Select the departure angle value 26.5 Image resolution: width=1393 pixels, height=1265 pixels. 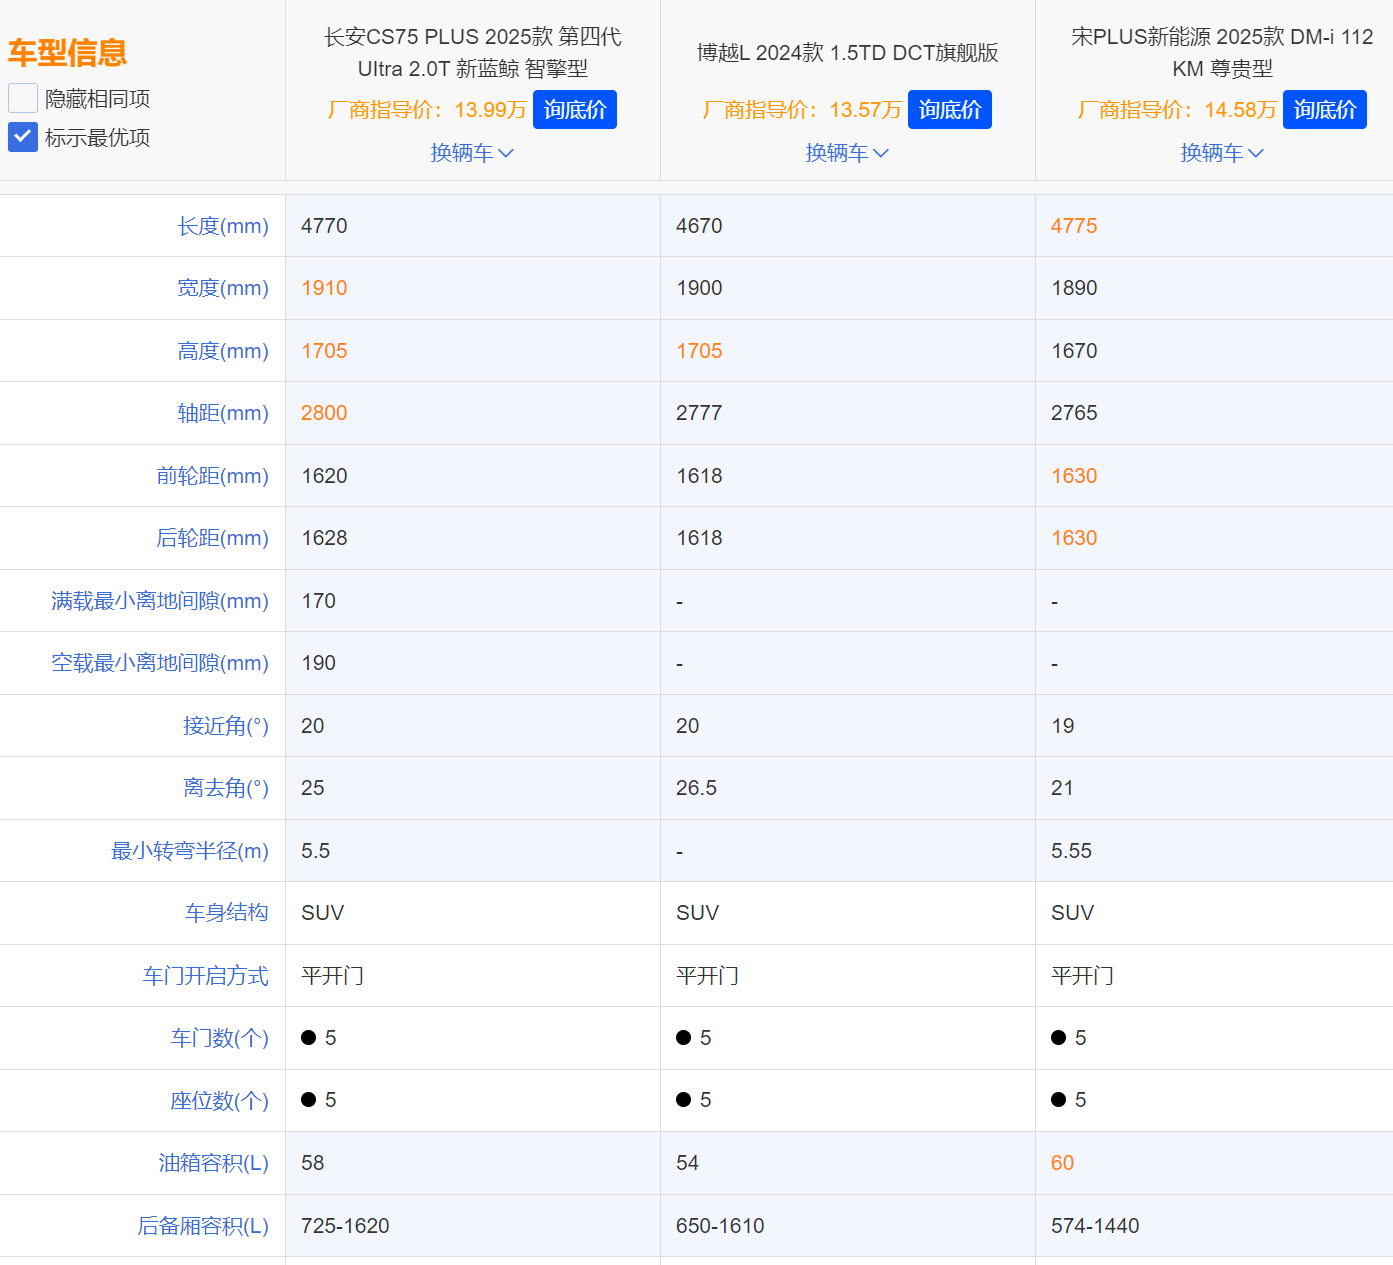pos(696,788)
